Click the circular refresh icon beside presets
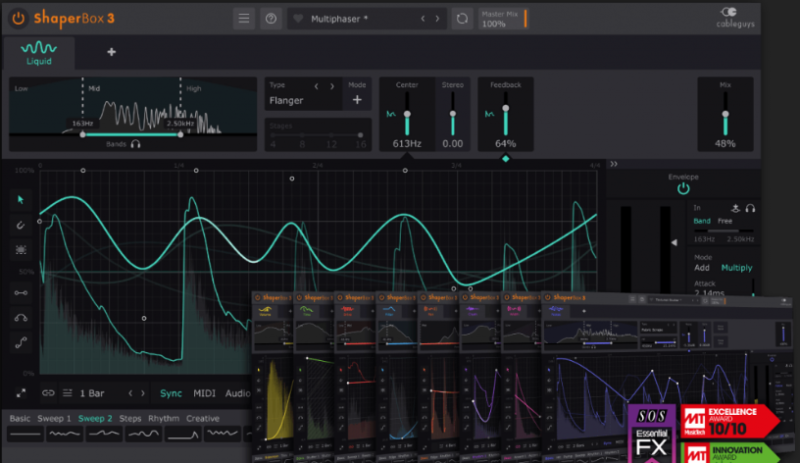The image size is (800, 463). click(462, 19)
